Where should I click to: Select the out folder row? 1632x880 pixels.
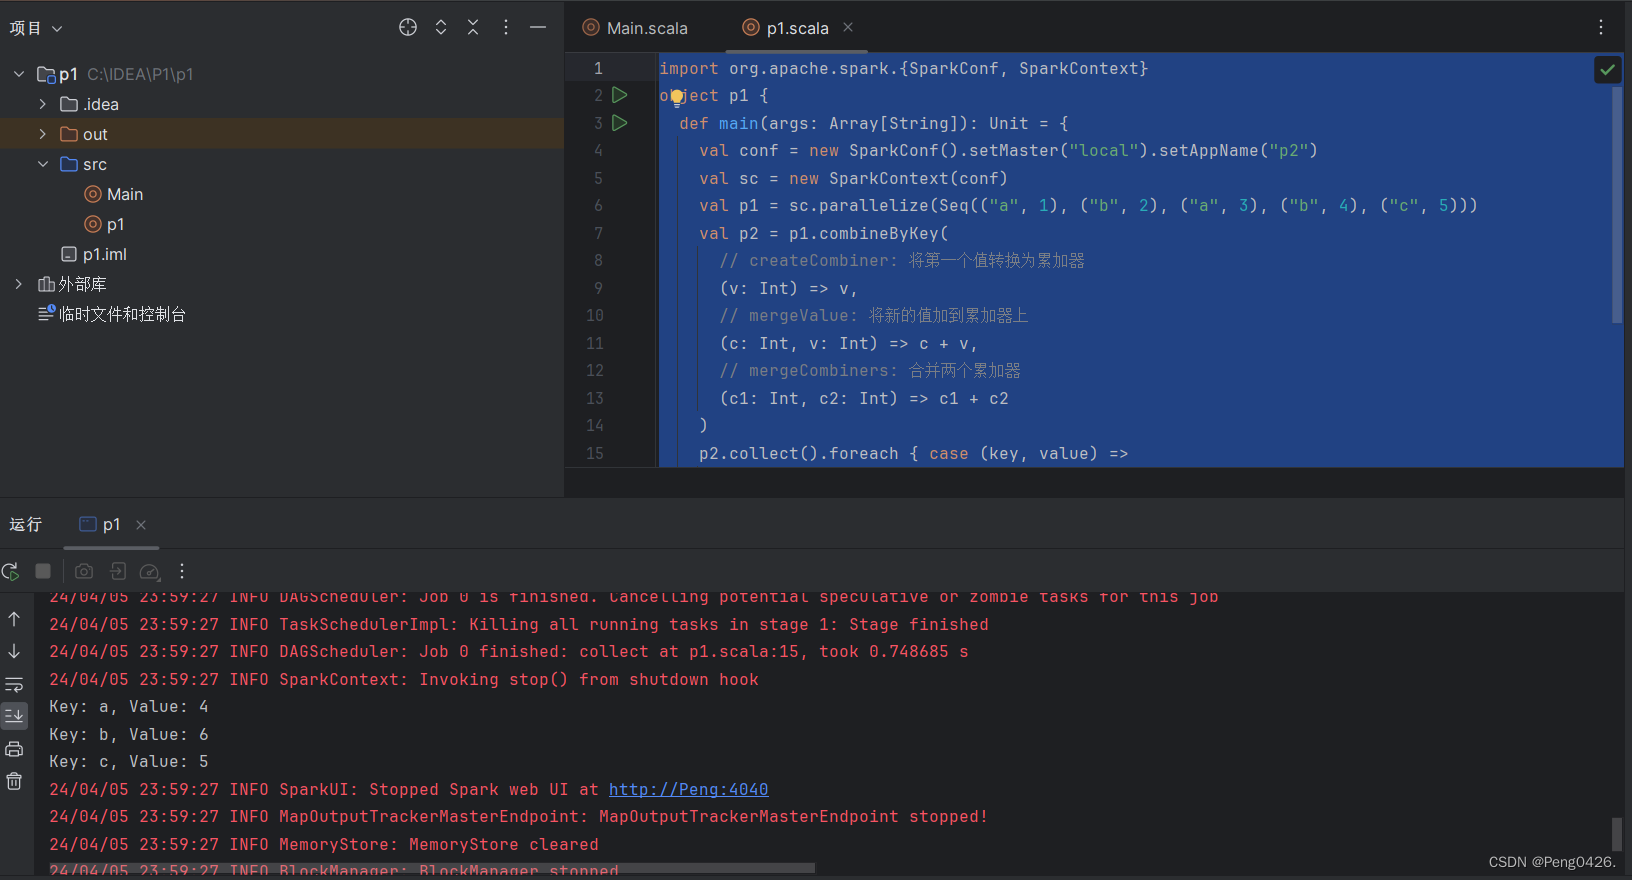point(282,134)
